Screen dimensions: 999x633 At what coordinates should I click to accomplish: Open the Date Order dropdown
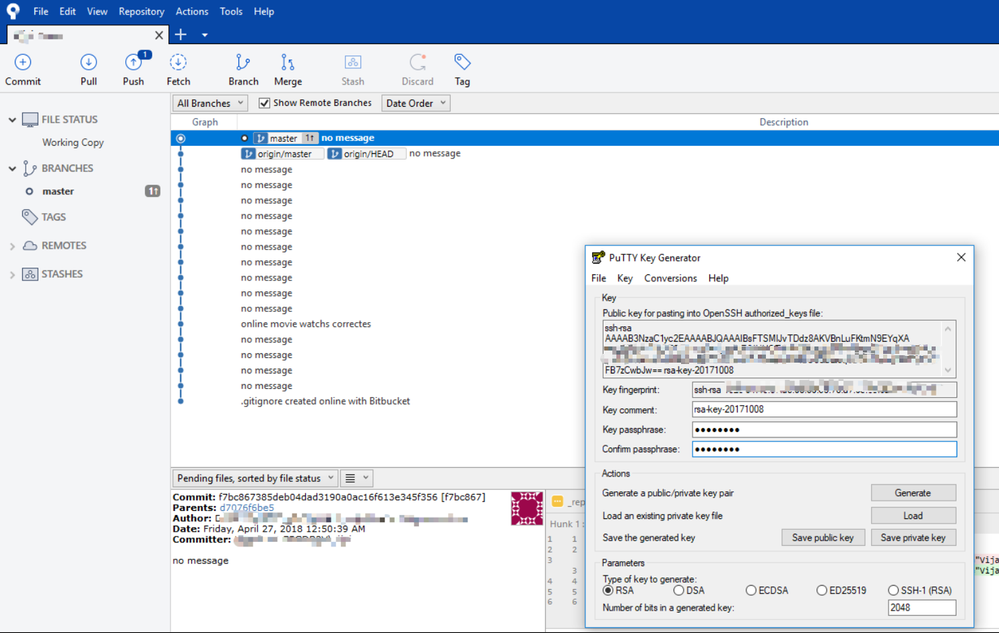[x=416, y=103]
